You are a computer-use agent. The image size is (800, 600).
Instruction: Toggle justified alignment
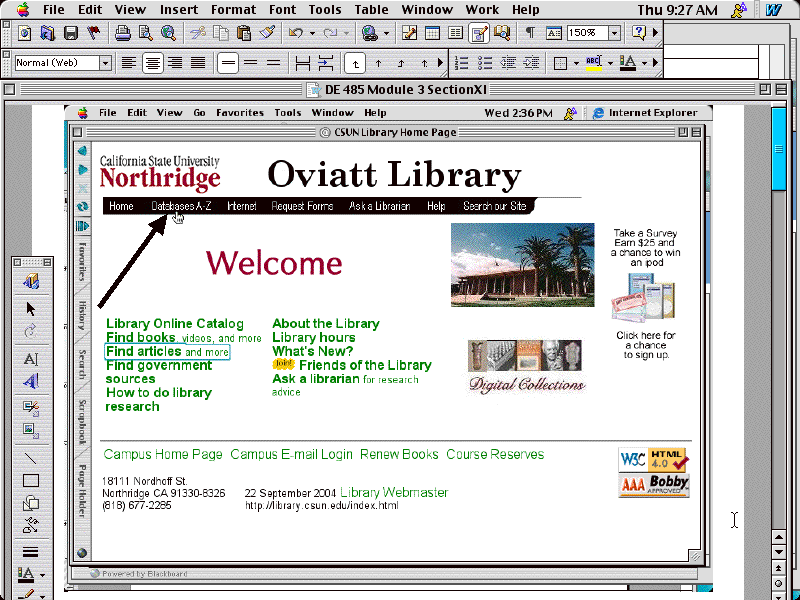(x=198, y=63)
